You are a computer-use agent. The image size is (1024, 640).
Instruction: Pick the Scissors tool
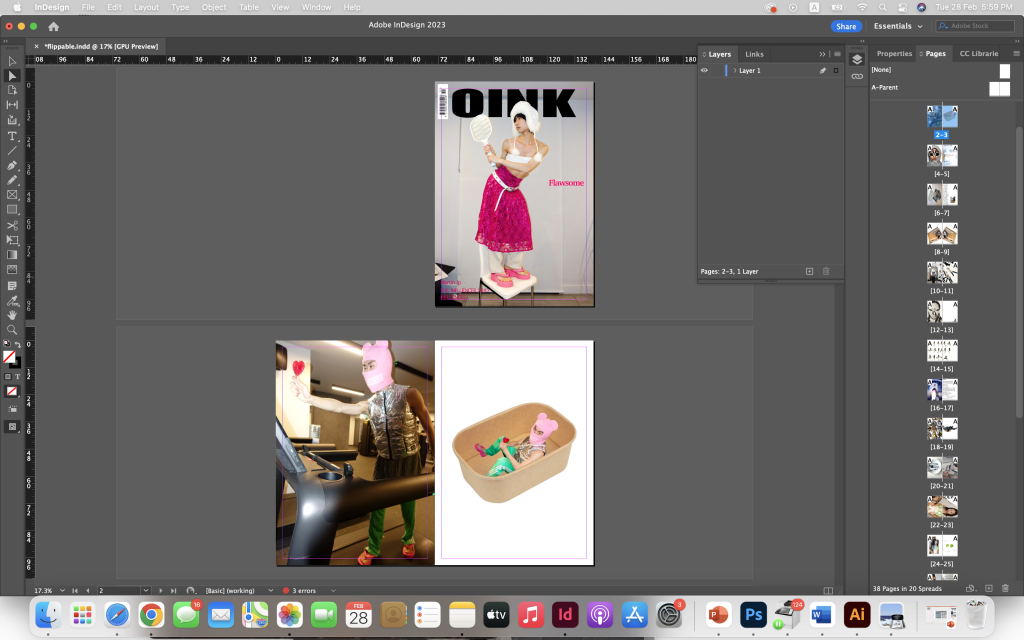(x=12, y=225)
